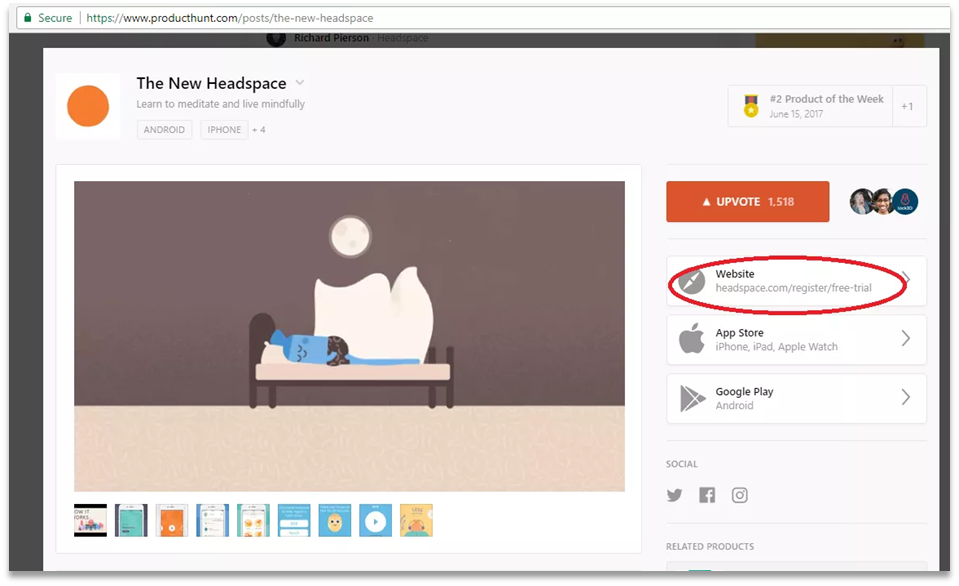Open the headspace.com/register/free-trial website link
This screenshot has height=586, width=959.
pyautogui.click(x=796, y=281)
